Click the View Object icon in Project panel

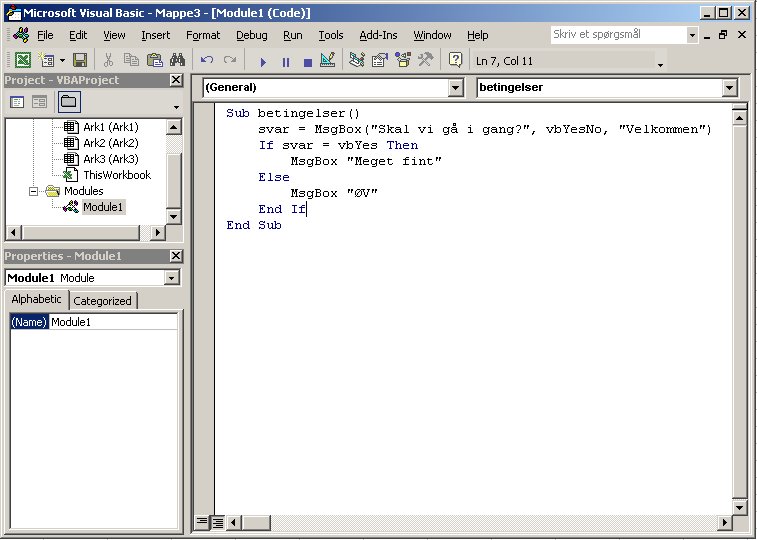[x=40, y=102]
